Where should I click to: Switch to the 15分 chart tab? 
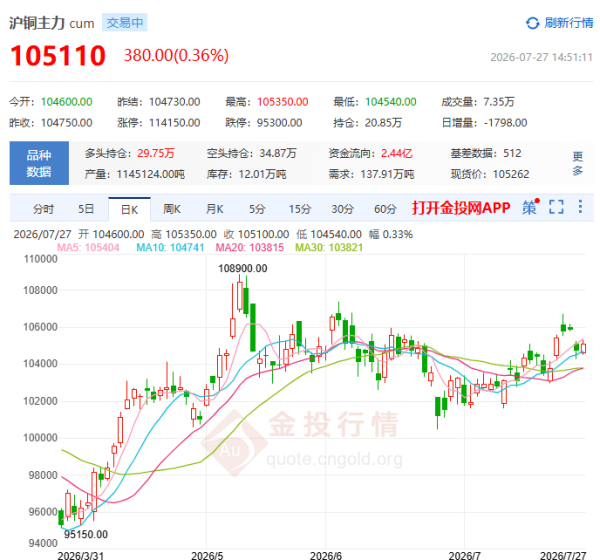pyautogui.click(x=300, y=209)
